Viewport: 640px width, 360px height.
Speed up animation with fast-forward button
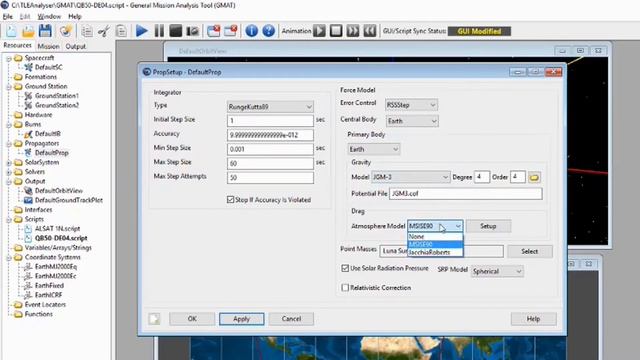pos(353,31)
